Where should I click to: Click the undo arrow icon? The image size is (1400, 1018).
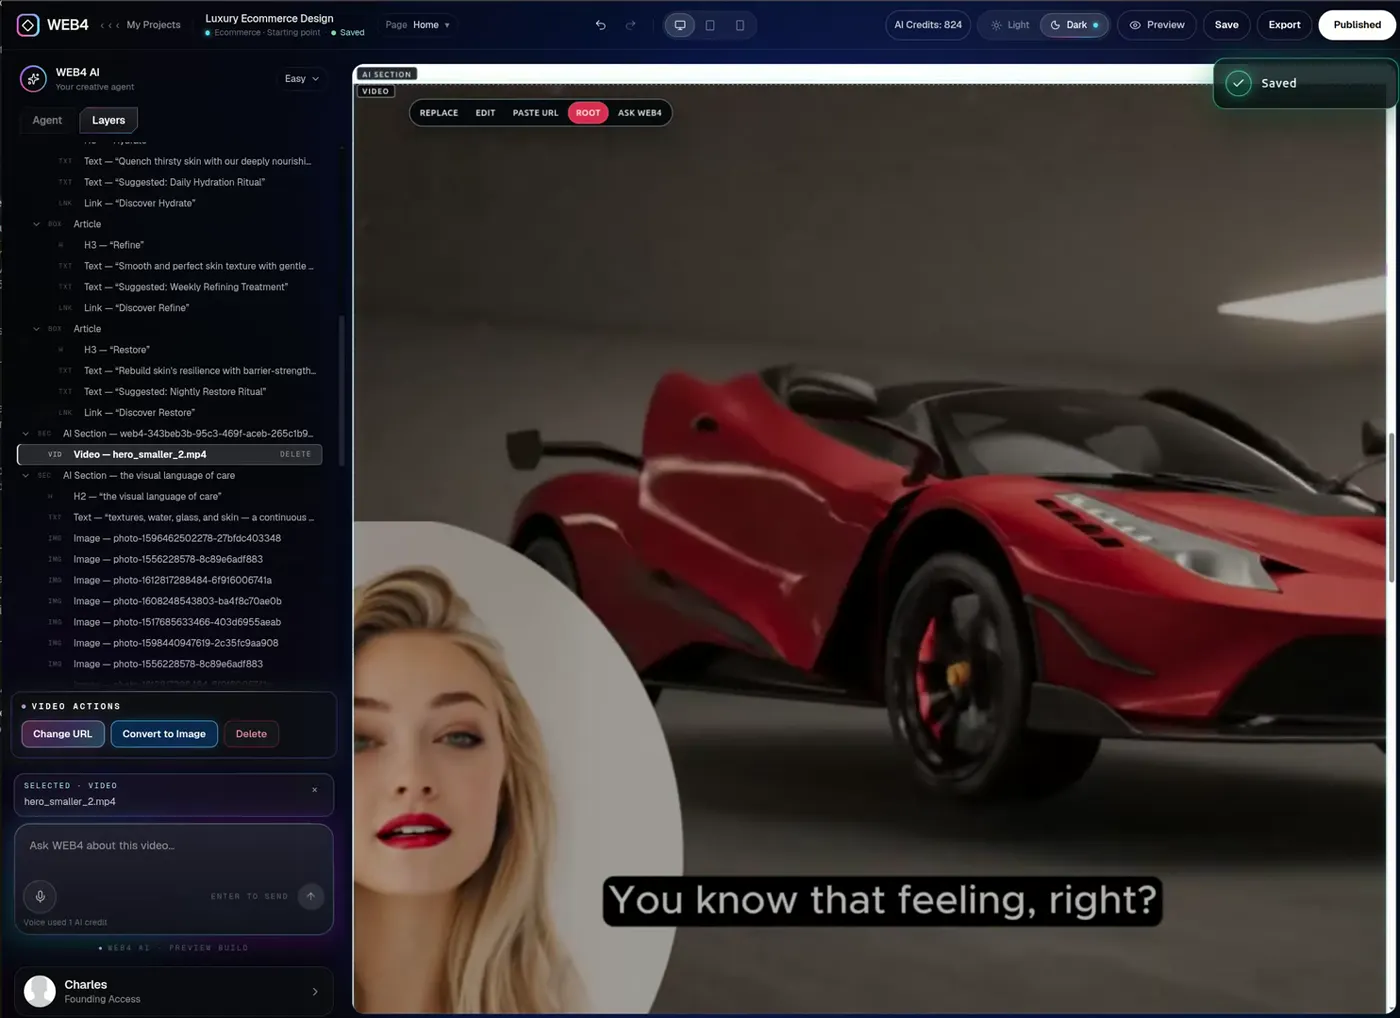point(601,25)
